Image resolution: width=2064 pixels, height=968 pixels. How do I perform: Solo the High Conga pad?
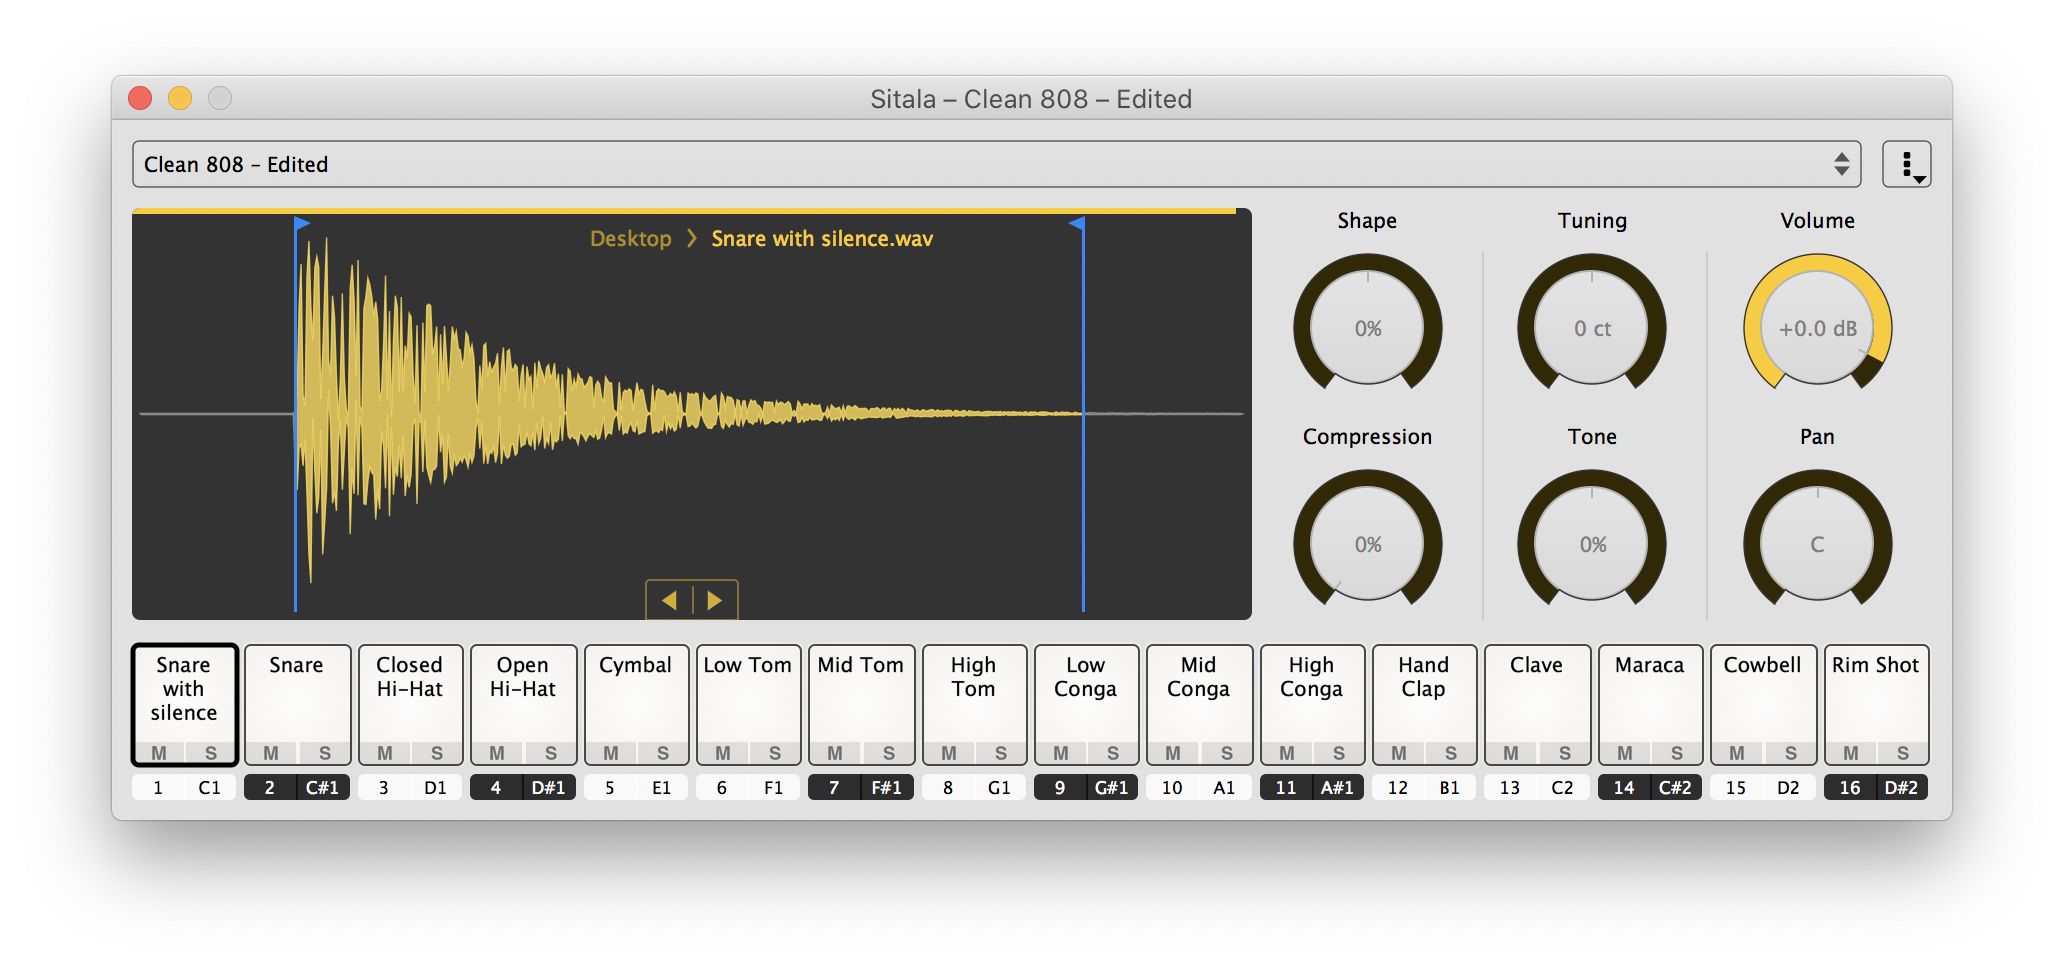tap(1340, 754)
